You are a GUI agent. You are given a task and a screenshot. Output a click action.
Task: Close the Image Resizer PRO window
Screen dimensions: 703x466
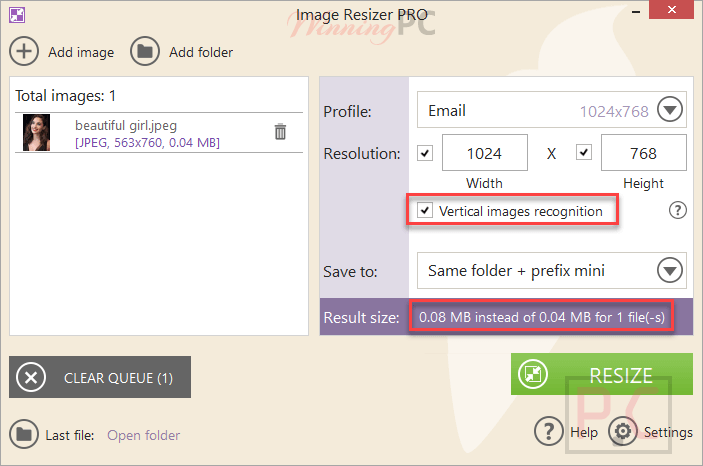[671, 10]
